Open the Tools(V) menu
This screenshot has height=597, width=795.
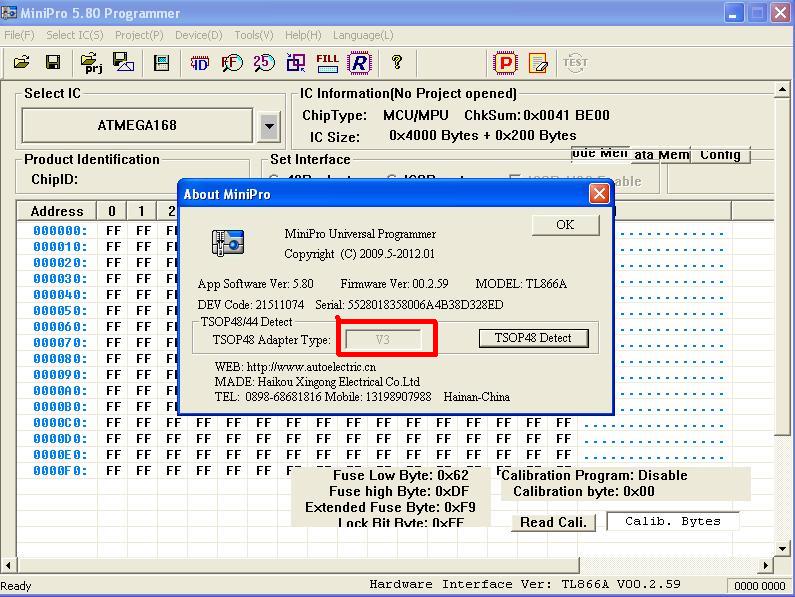(254, 35)
